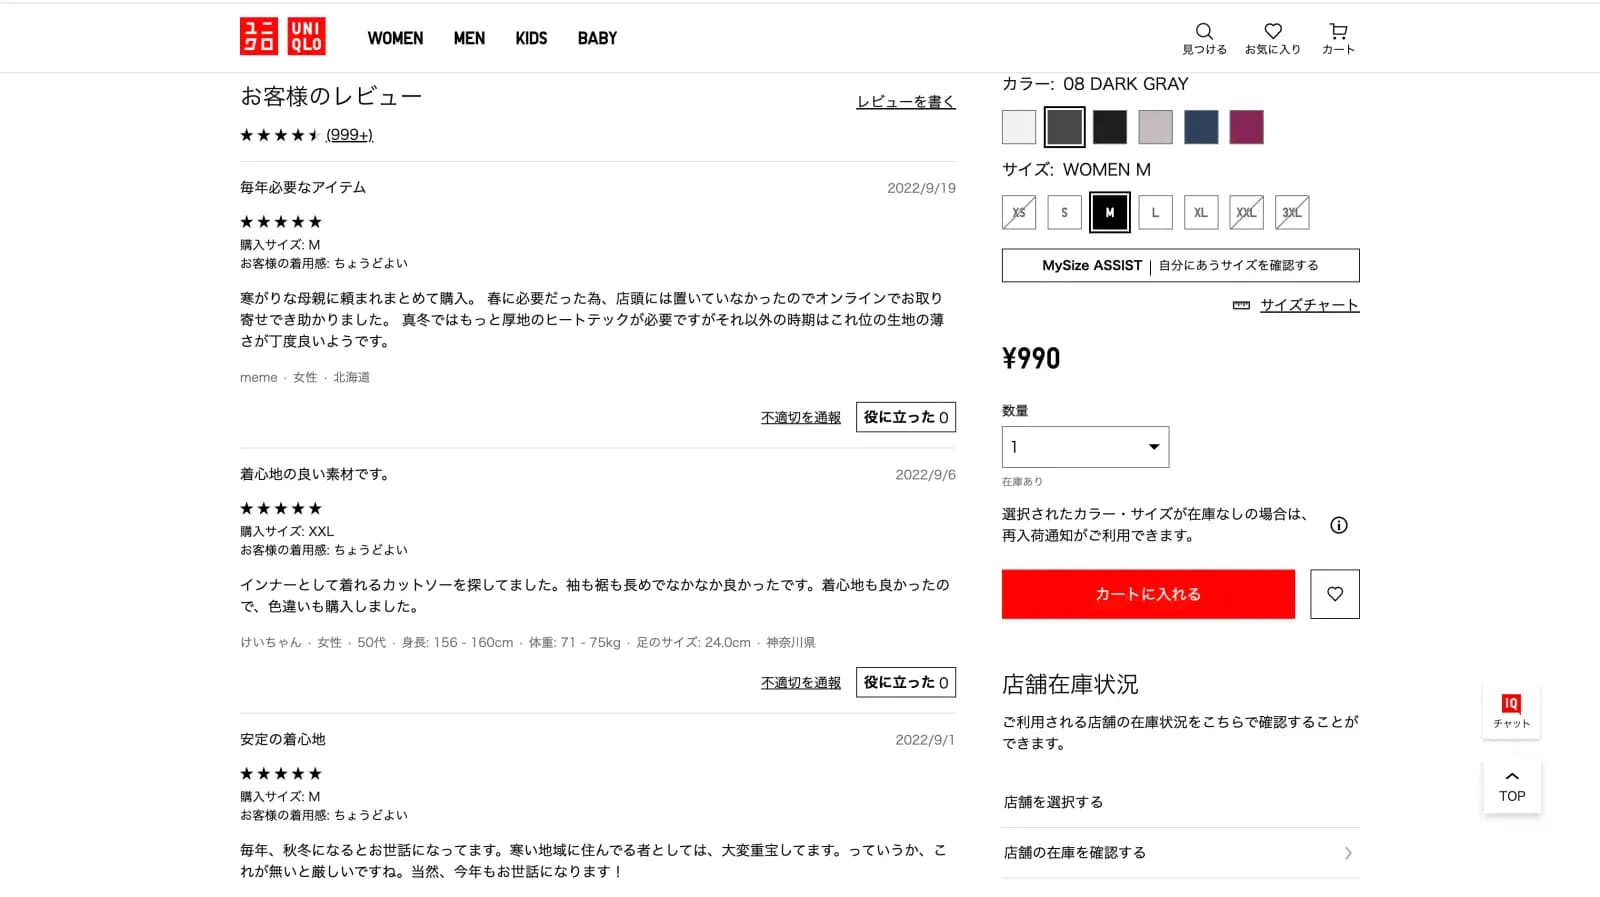Select the navy blue color swatch

(1201, 127)
